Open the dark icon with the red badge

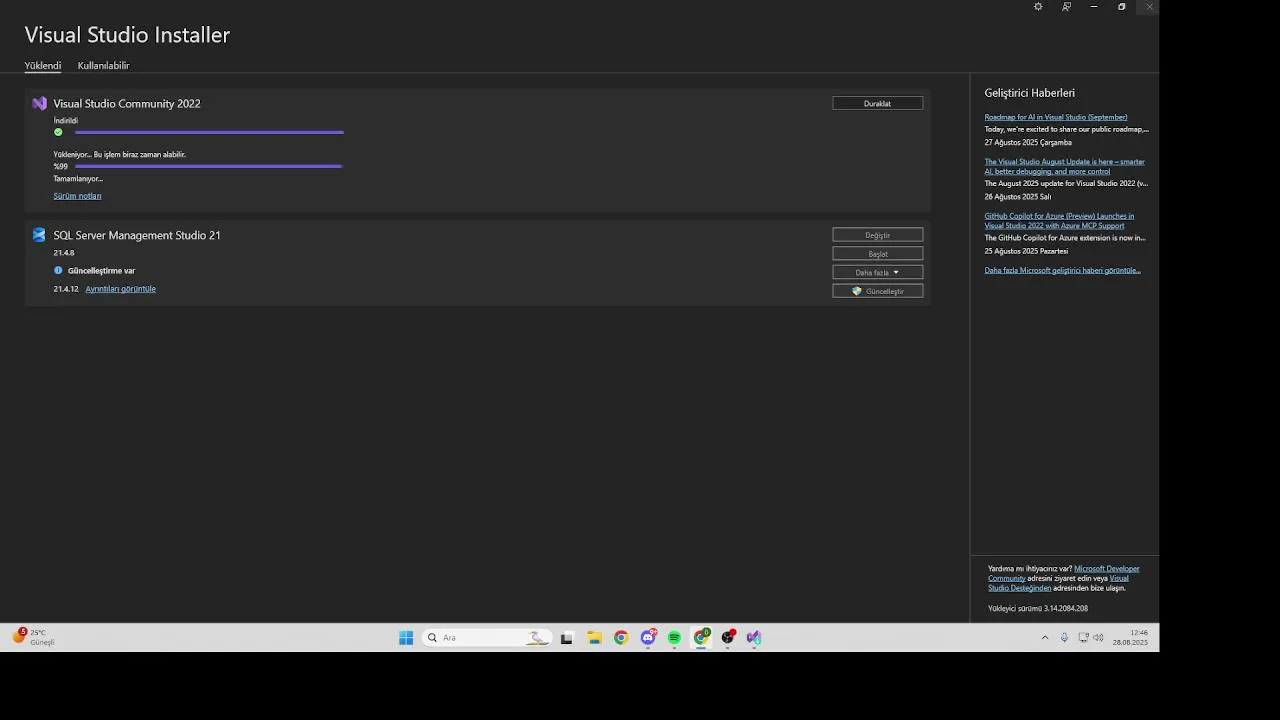pyautogui.click(x=729, y=638)
